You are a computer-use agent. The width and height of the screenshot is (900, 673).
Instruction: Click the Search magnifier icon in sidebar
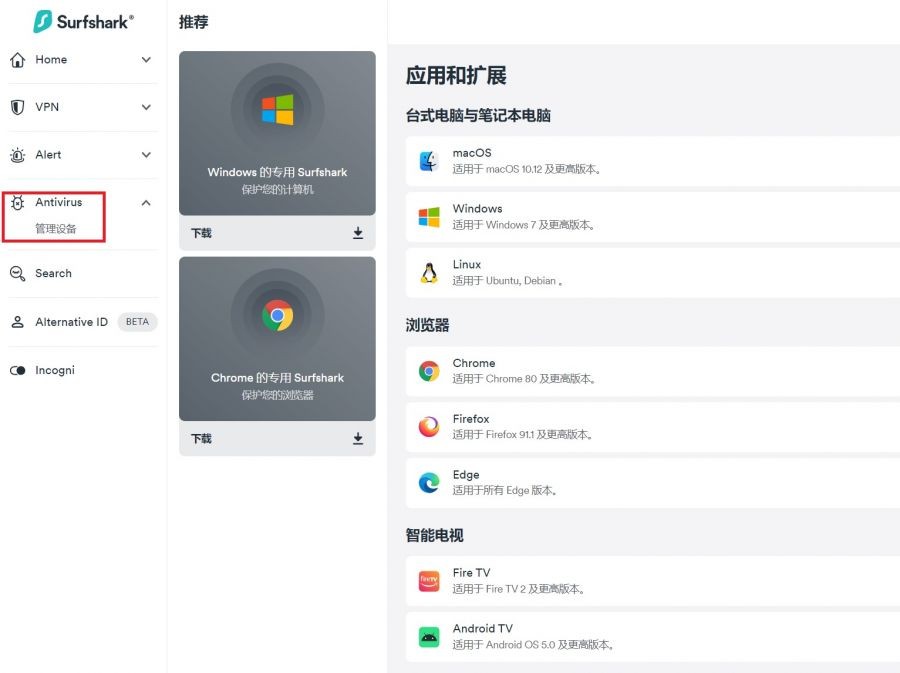point(17,273)
